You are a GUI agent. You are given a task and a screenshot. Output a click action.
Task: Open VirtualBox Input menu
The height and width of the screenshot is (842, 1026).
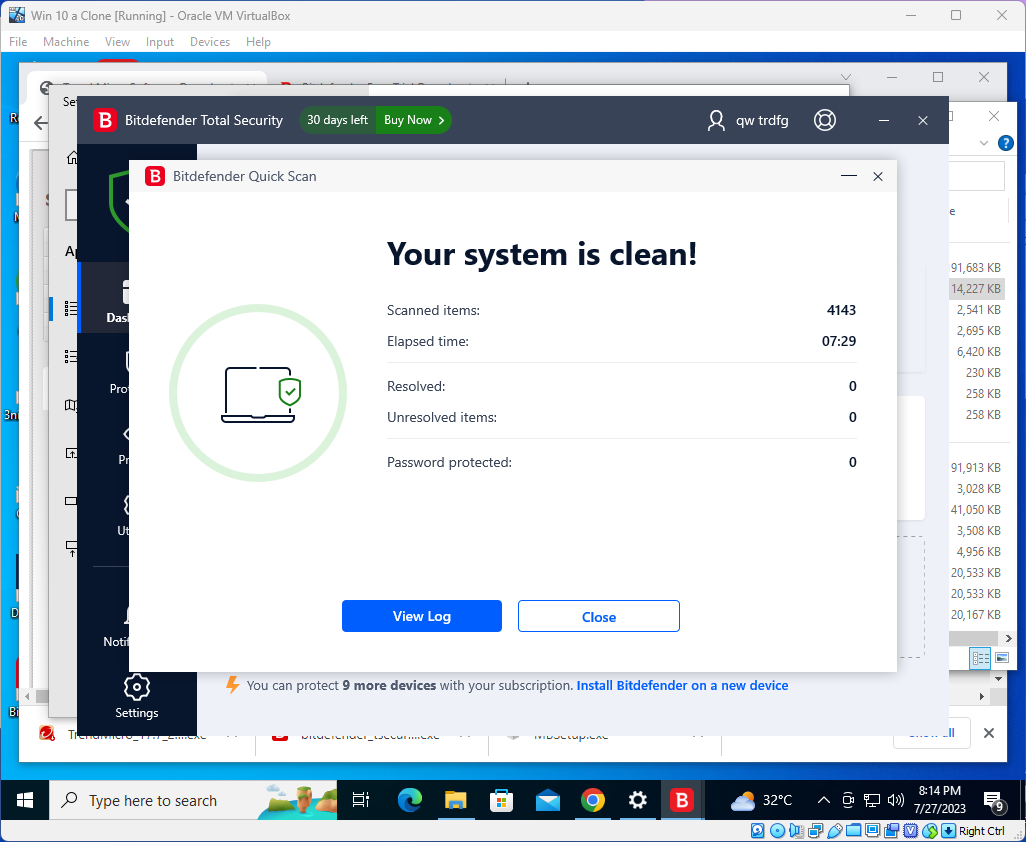(x=160, y=42)
